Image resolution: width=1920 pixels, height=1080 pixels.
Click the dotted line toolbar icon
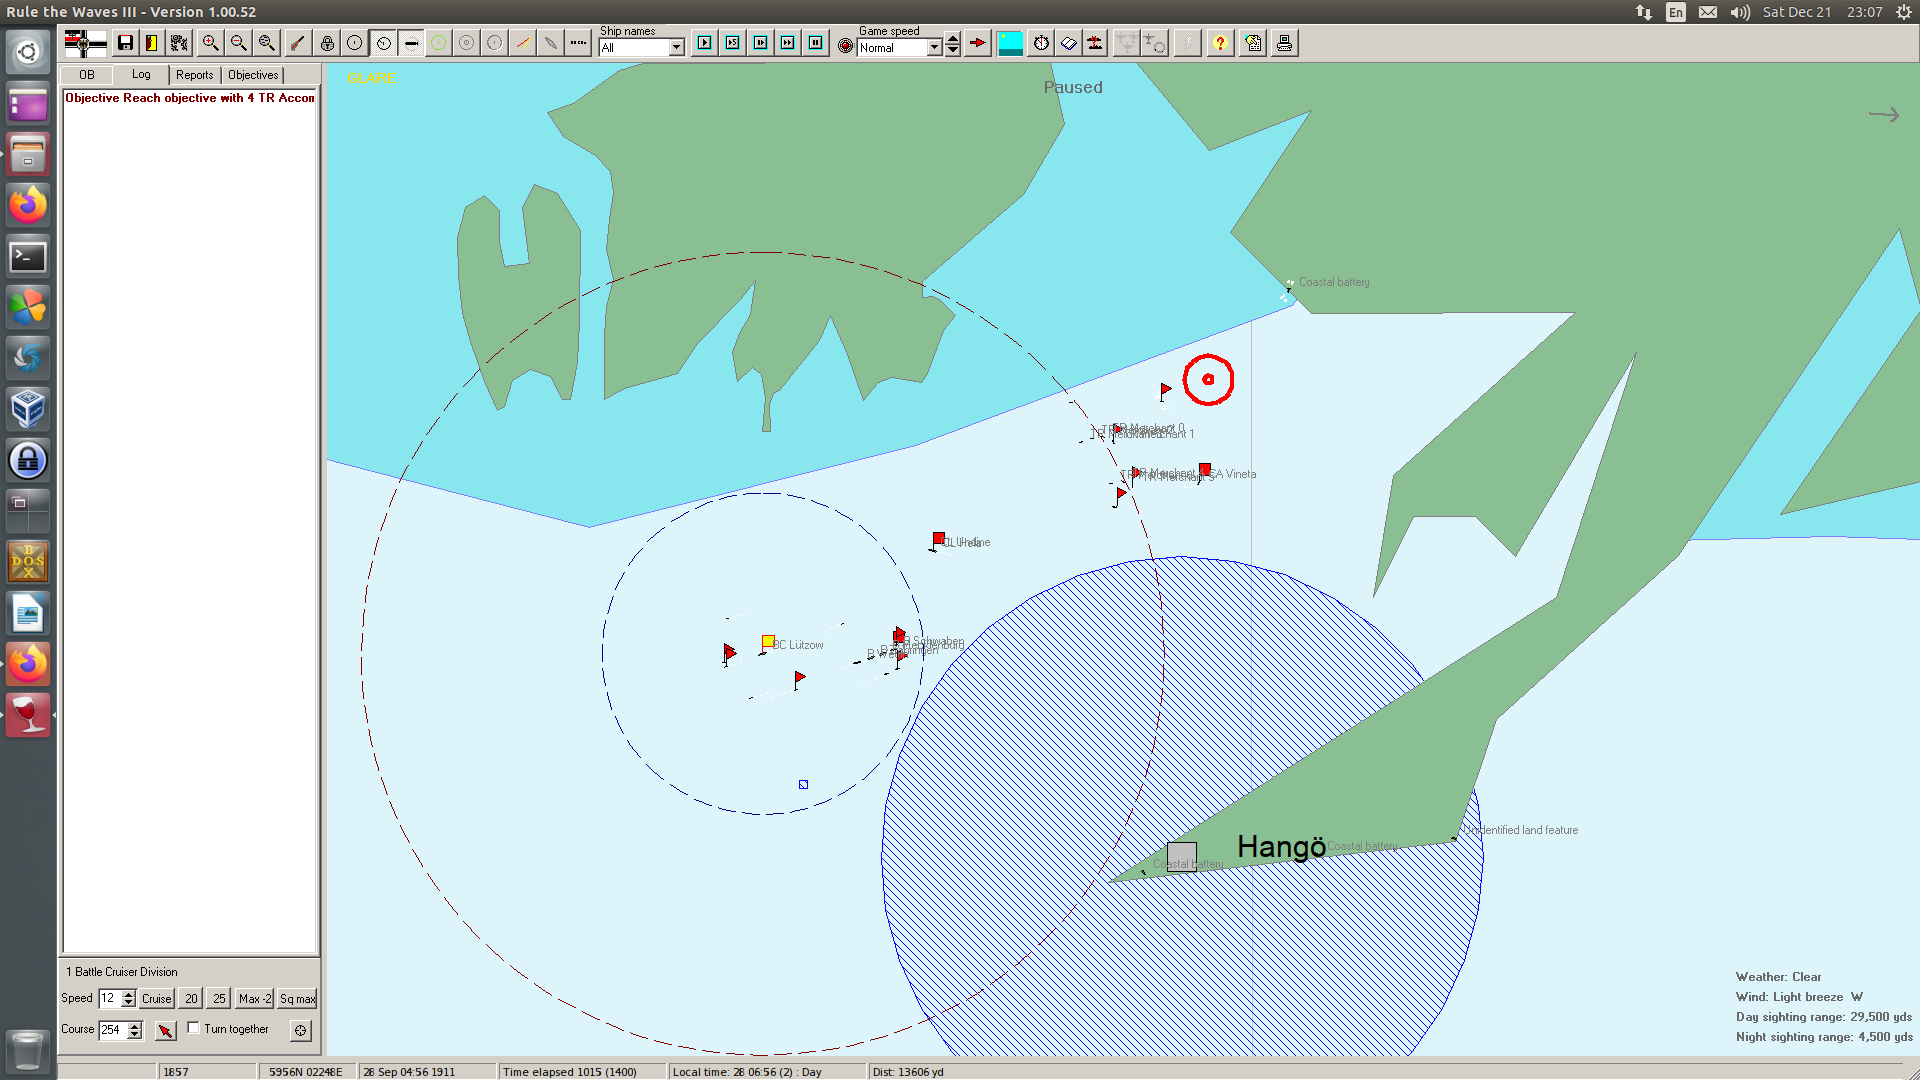pyautogui.click(x=579, y=43)
